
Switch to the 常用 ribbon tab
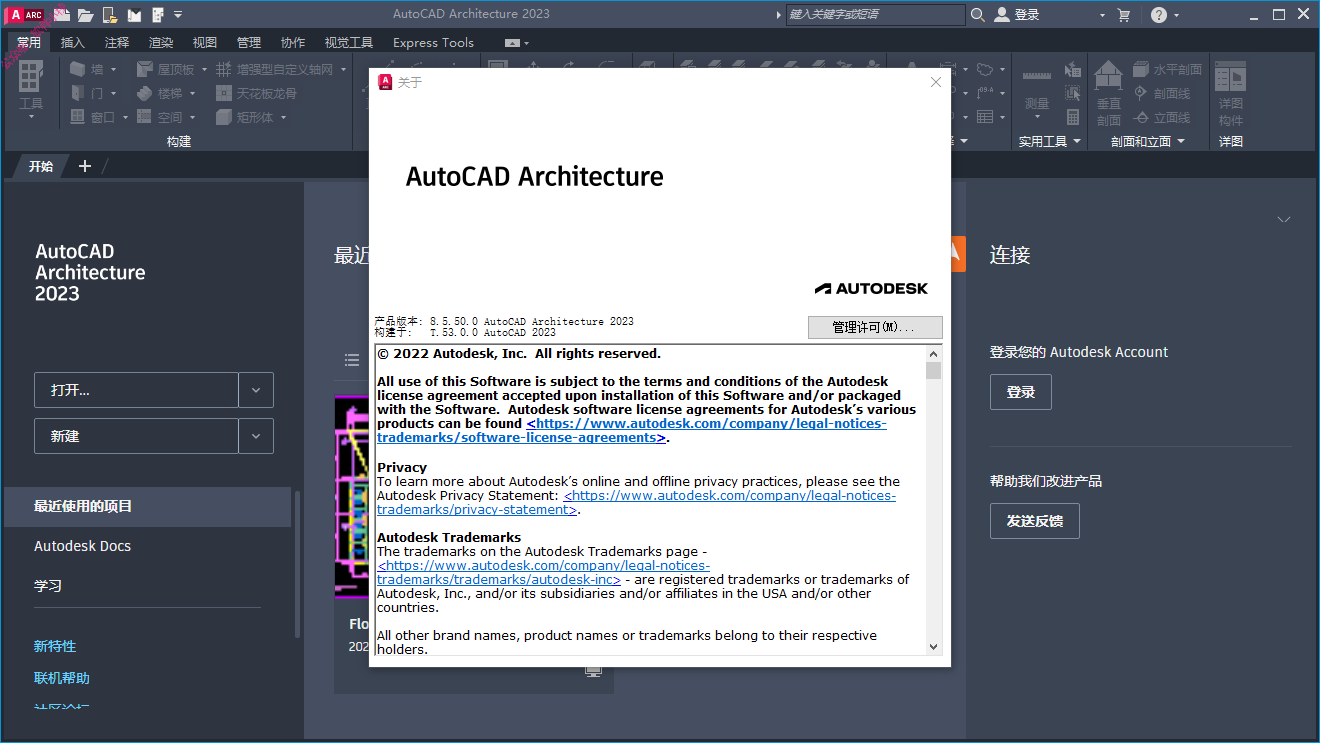pyautogui.click(x=29, y=42)
